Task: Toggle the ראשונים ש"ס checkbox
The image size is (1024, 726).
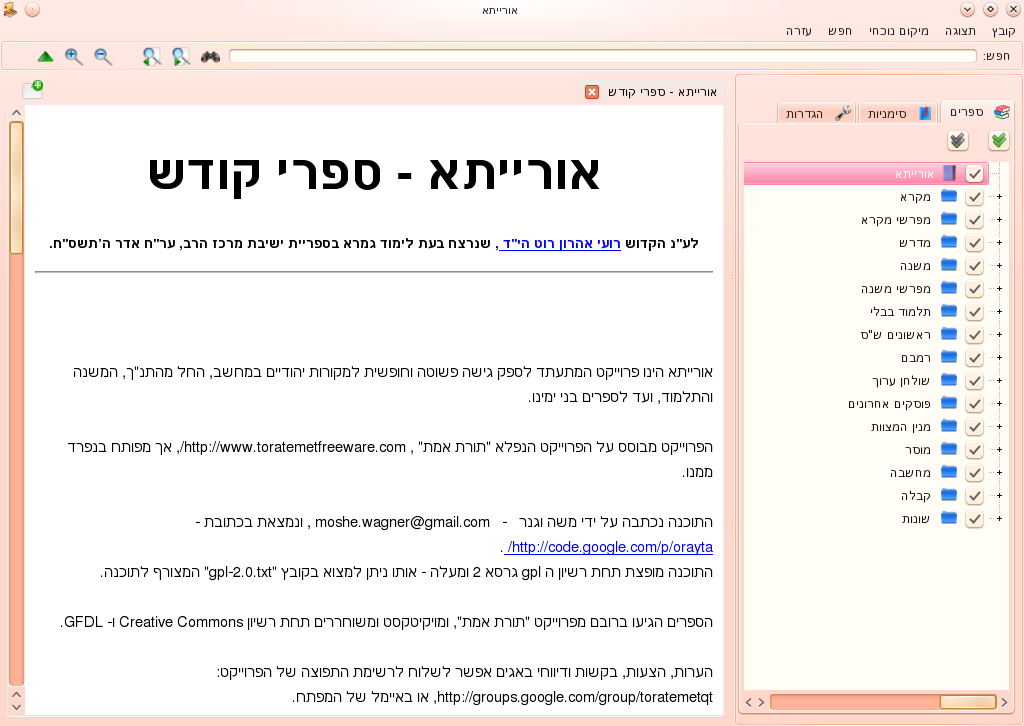Action: (974, 334)
